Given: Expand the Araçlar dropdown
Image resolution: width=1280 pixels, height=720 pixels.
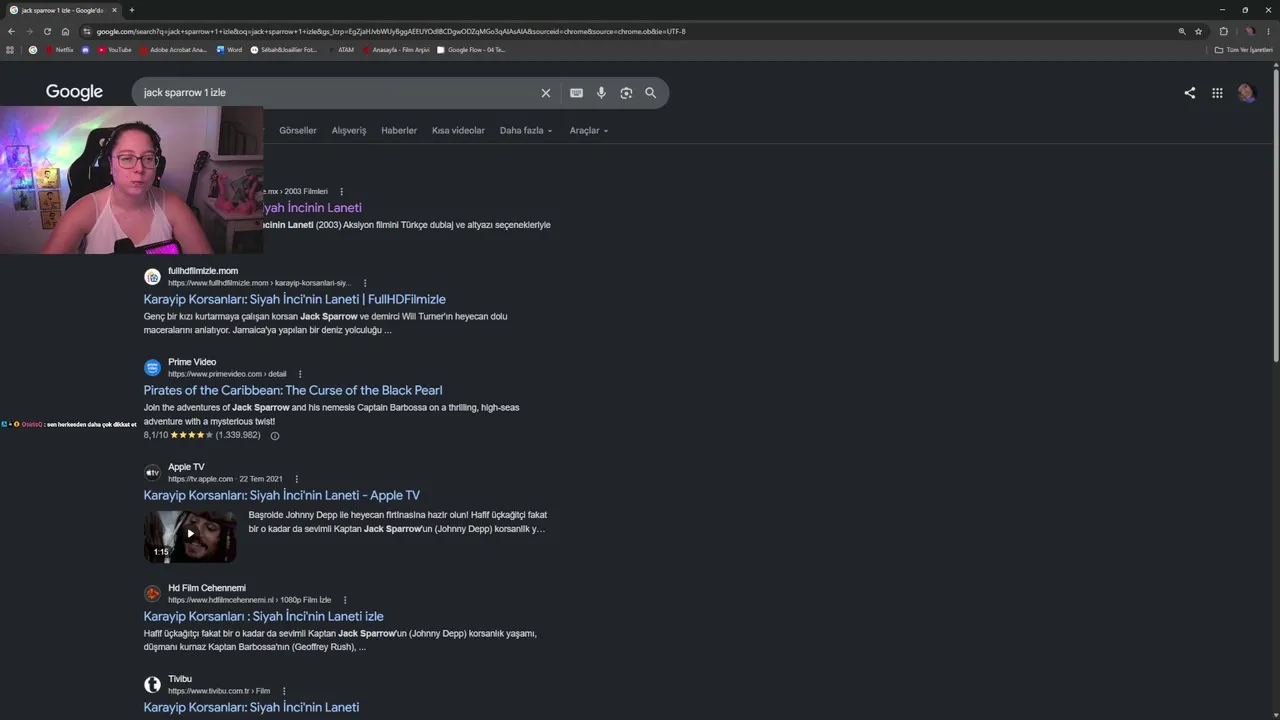Looking at the screenshot, I should (x=589, y=130).
